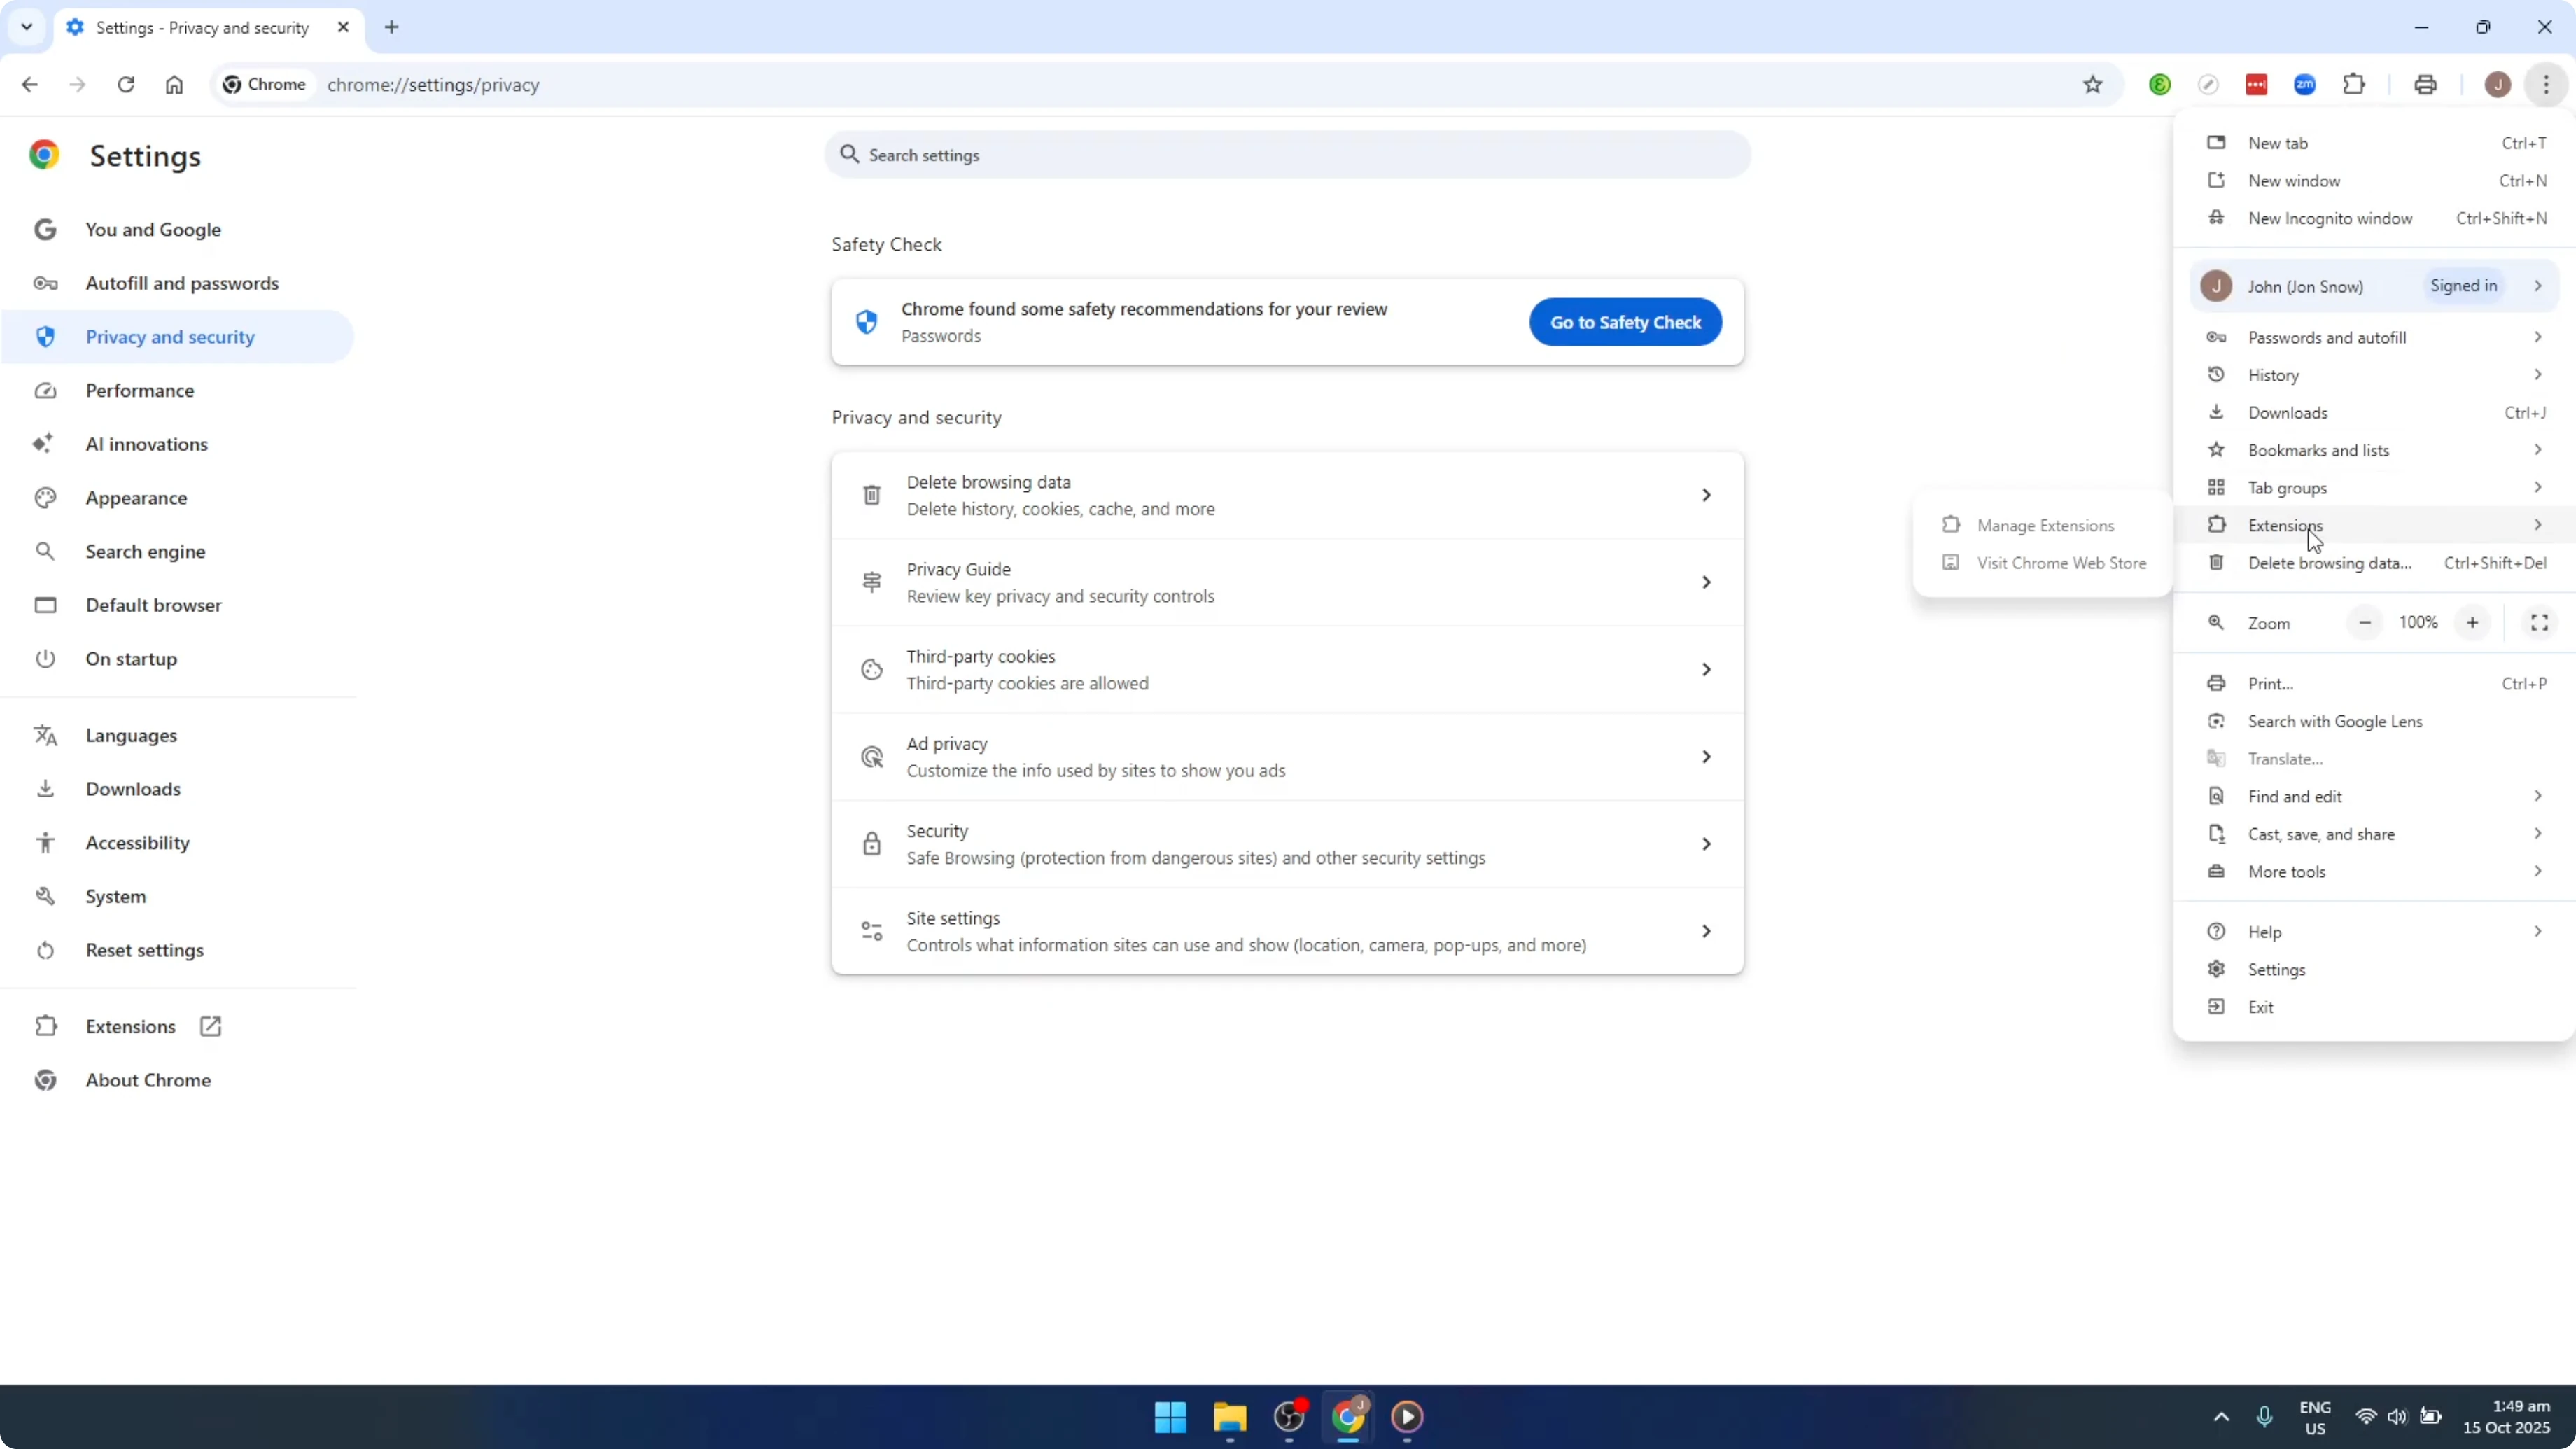This screenshot has width=2576, height=1449.
Task: Open Downloads from Chrome menu
Action: click(2375, 413)
